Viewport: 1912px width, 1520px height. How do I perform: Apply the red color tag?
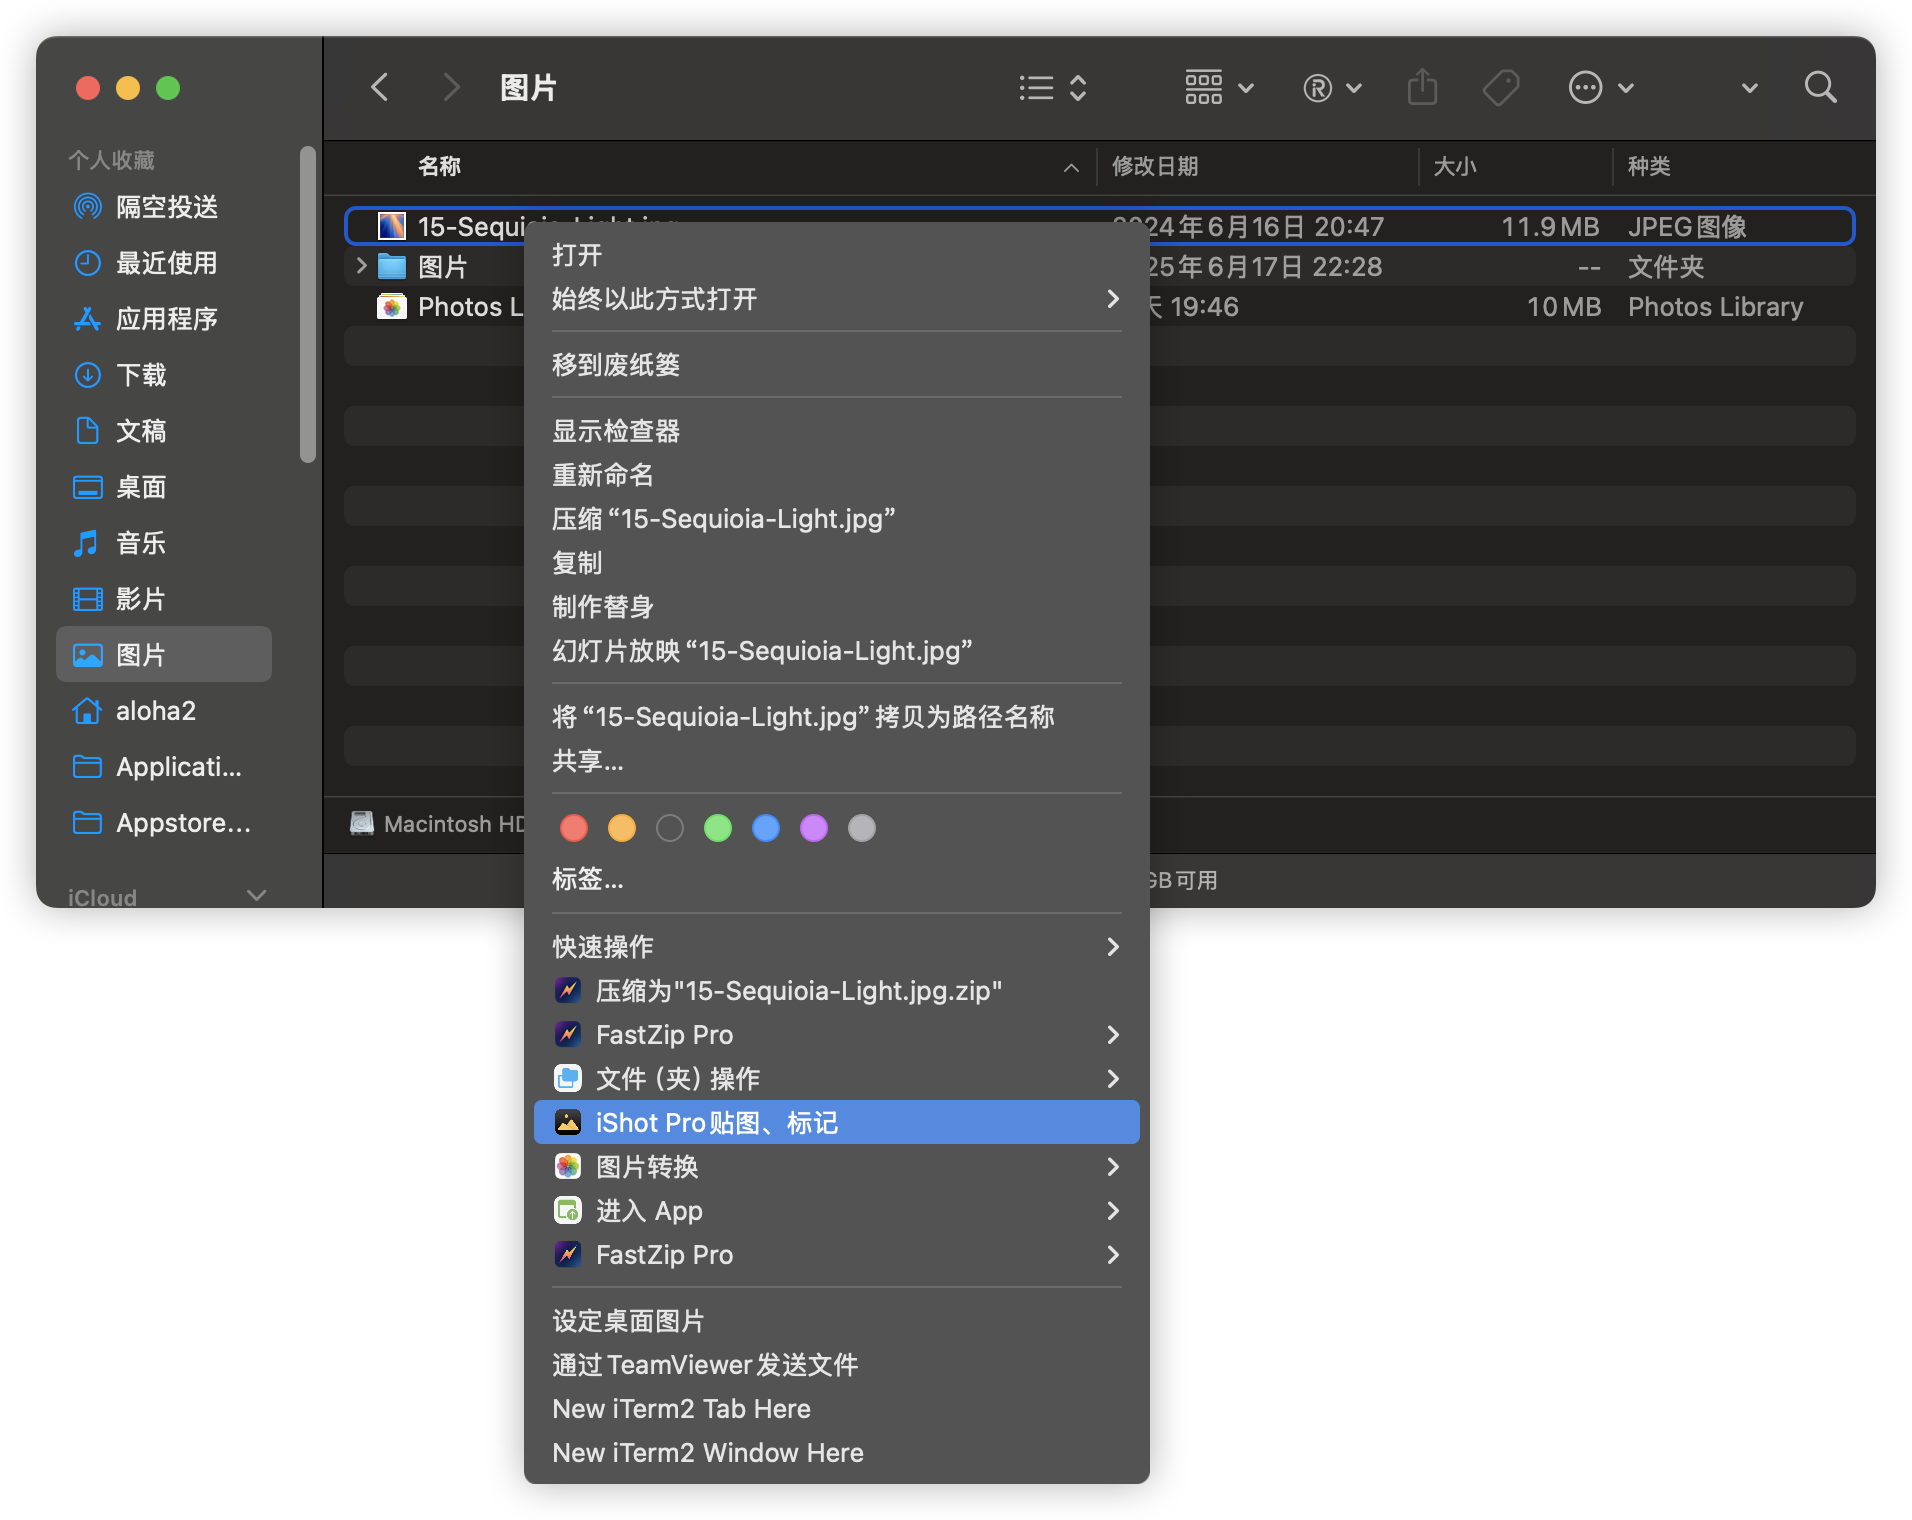point(574,828)
